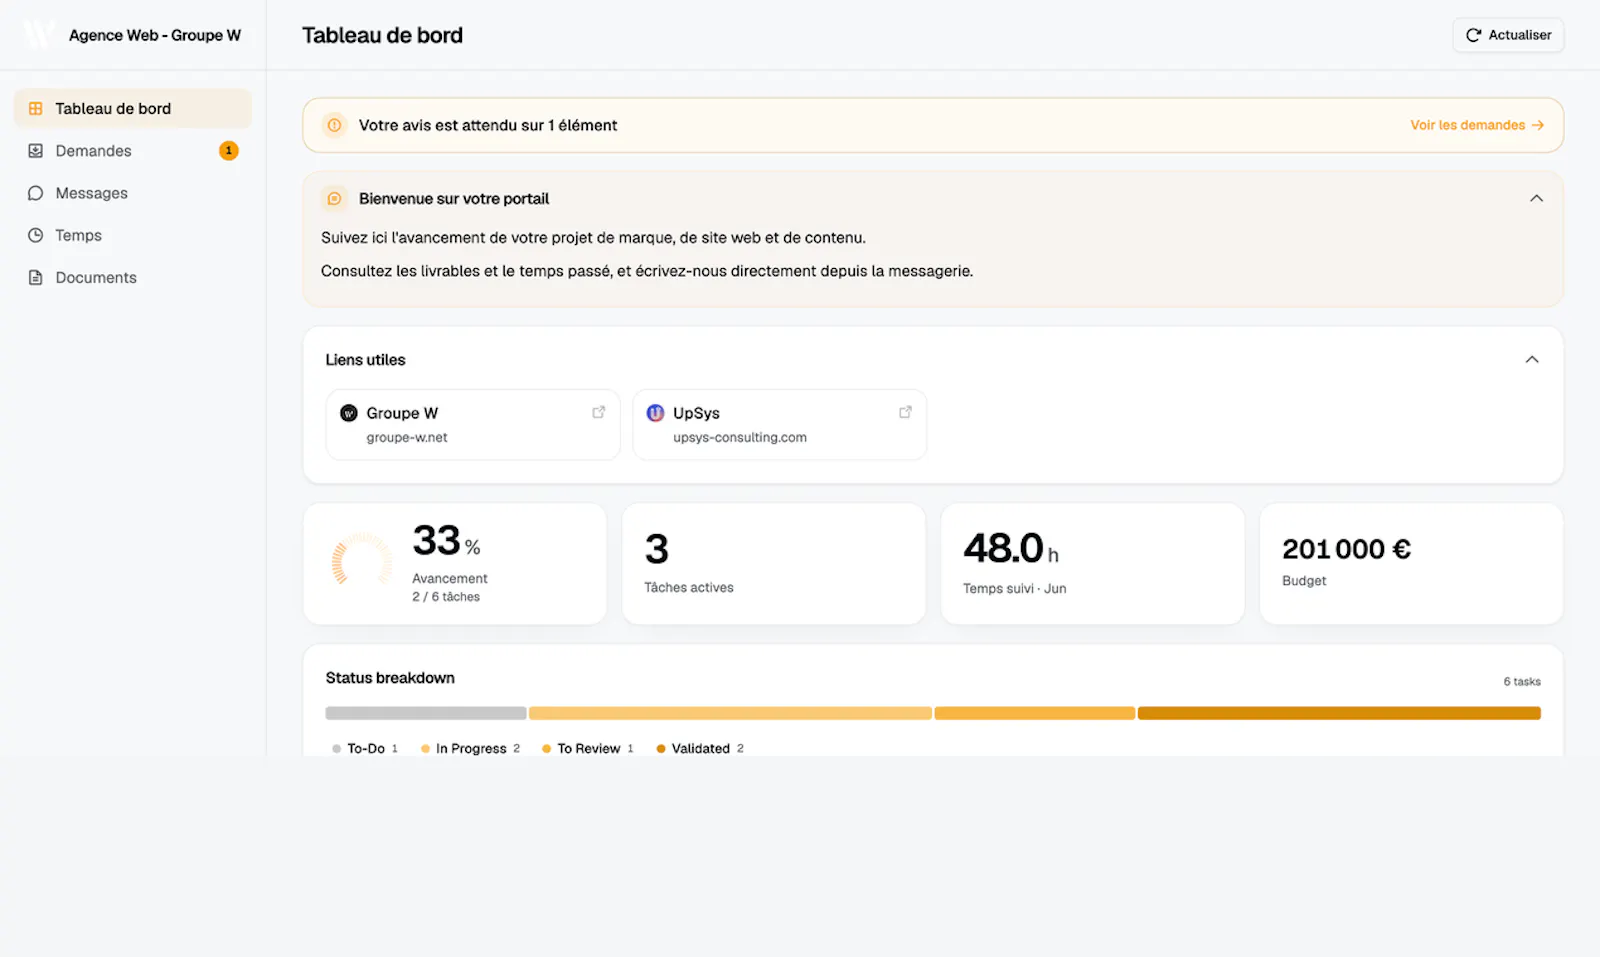Click the Agence Web W logo
Screen dimensions: 1600x957
coord(38,35)
